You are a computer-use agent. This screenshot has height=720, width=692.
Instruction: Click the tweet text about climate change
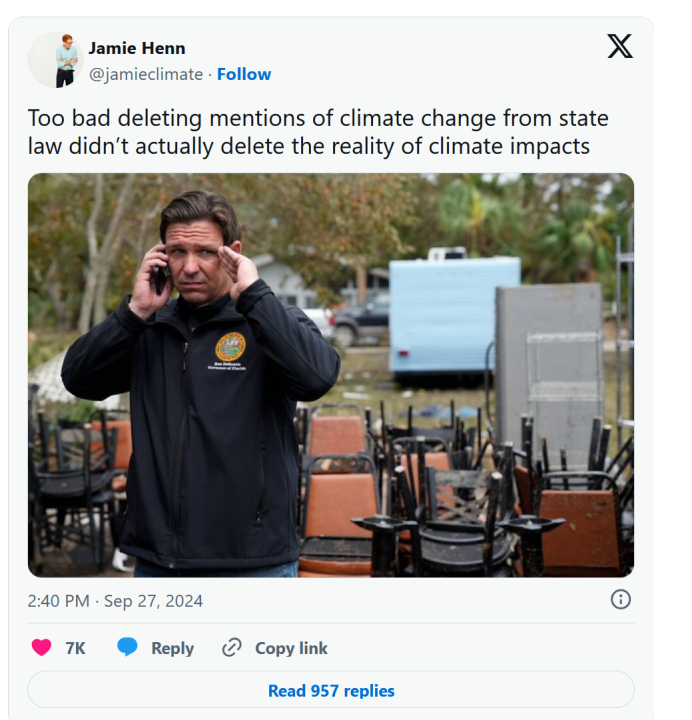(318, 132)
